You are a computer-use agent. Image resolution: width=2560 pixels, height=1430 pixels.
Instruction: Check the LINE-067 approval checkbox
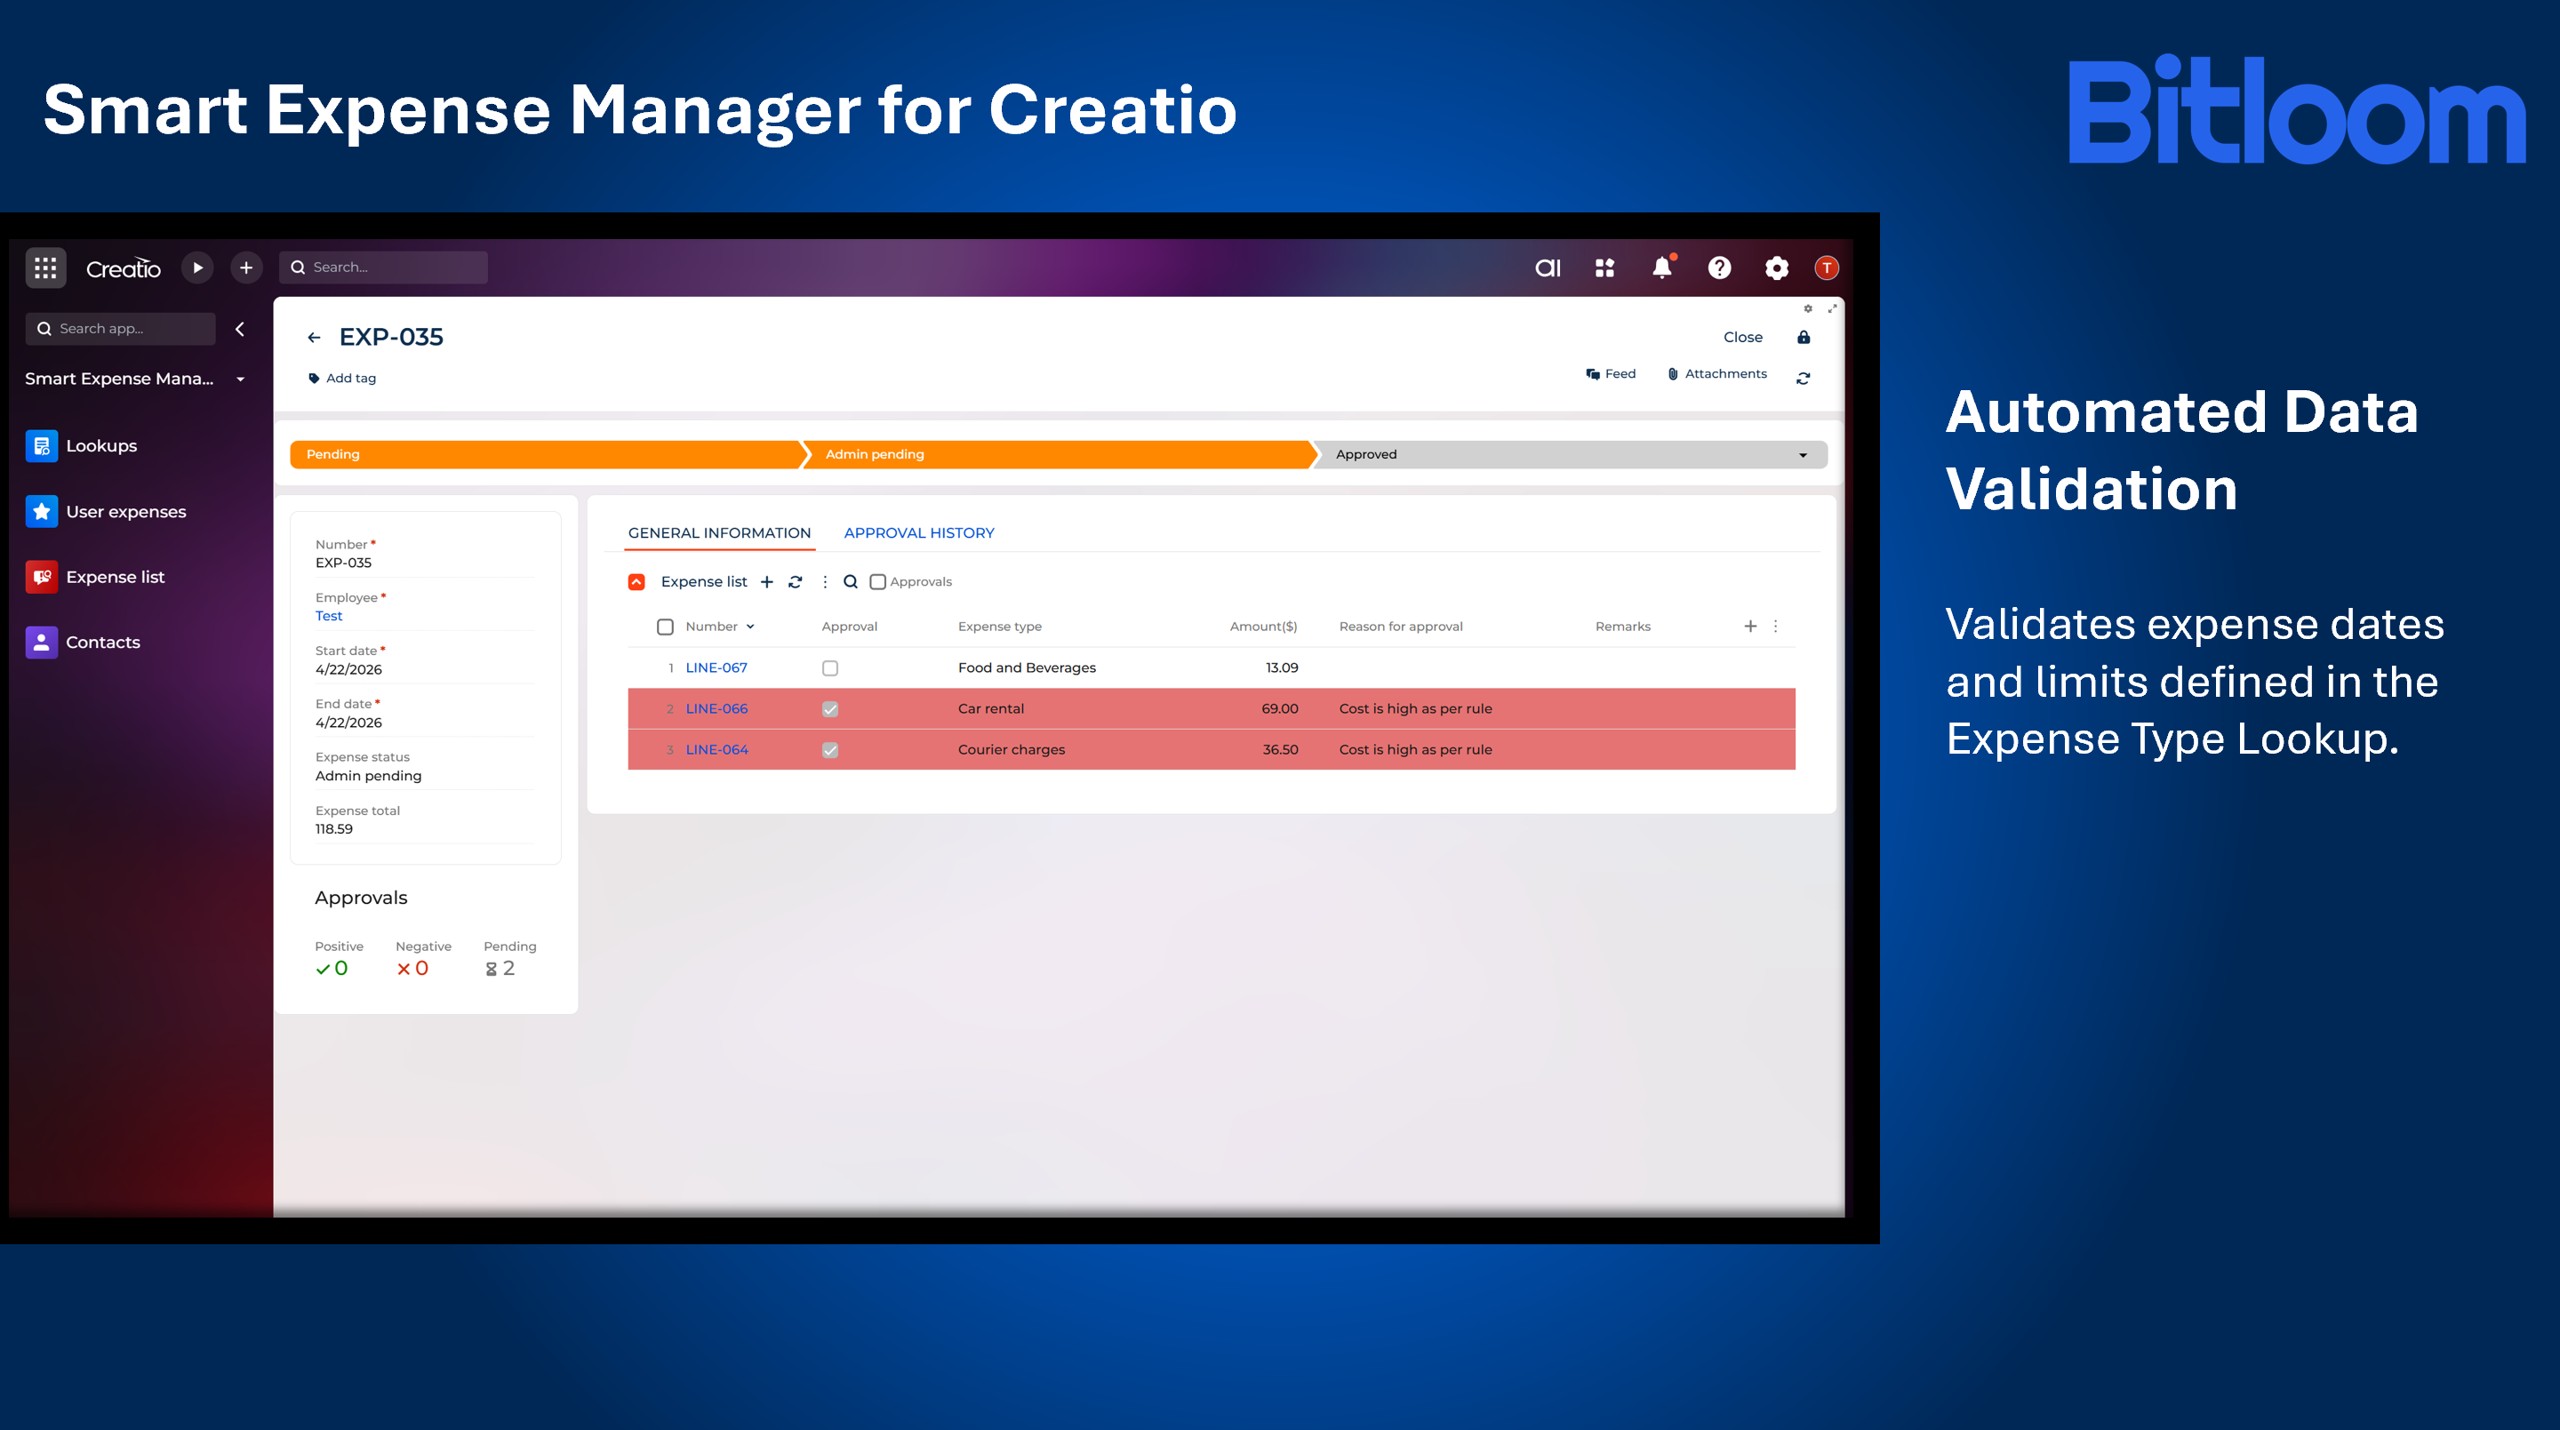830,668
